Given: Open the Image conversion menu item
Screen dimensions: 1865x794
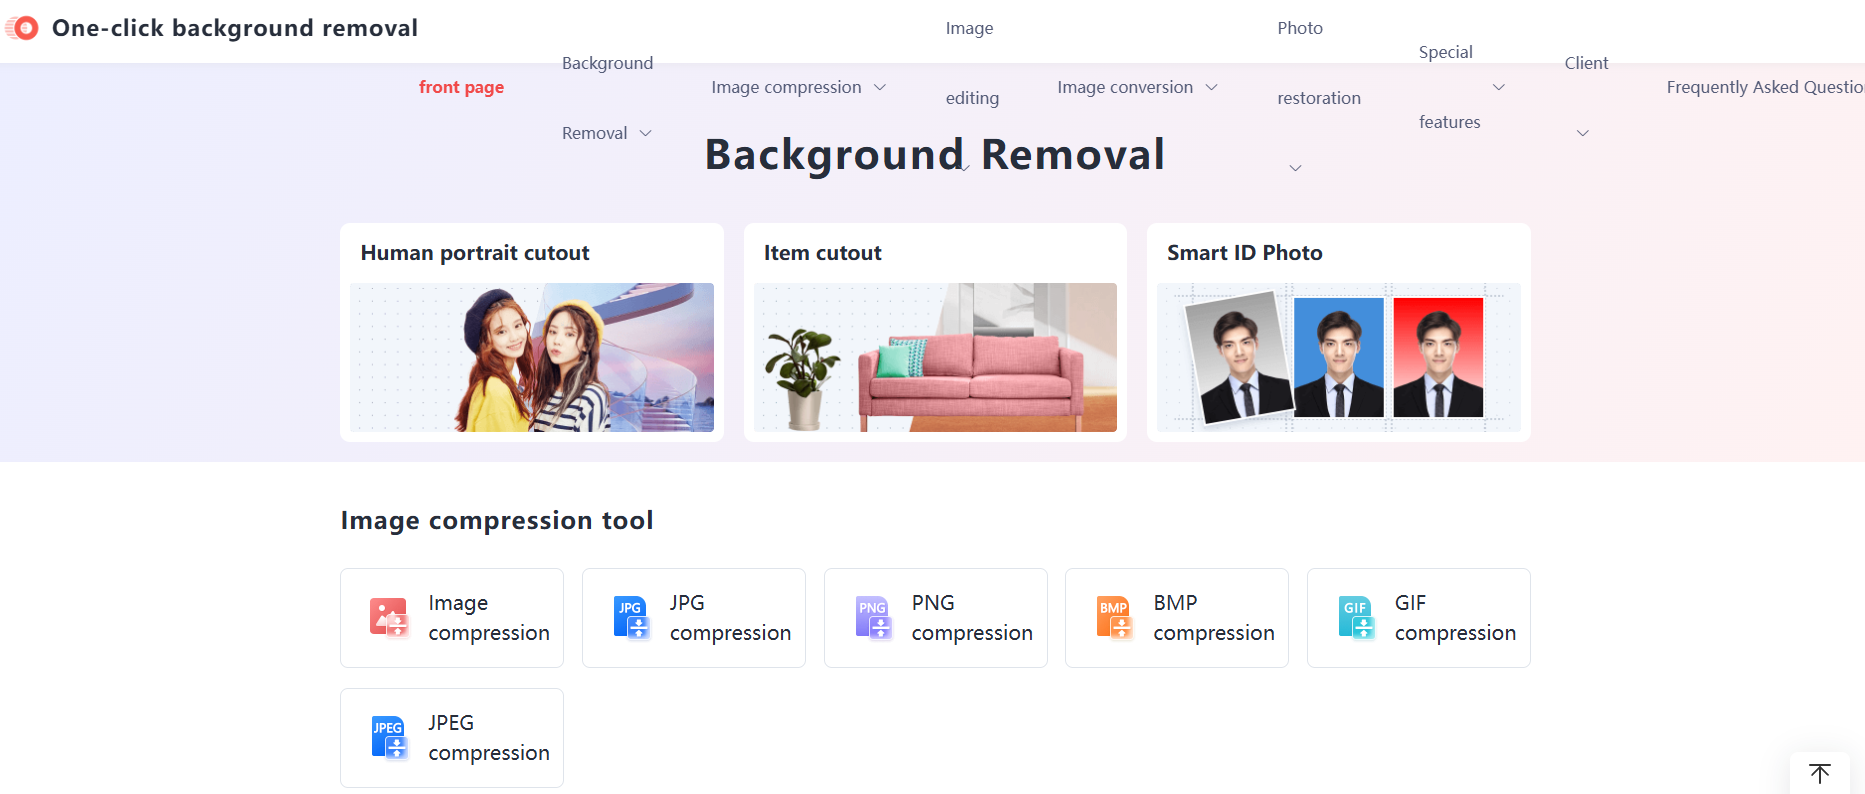Looking at the screenshot, I should coord(1125,87).
